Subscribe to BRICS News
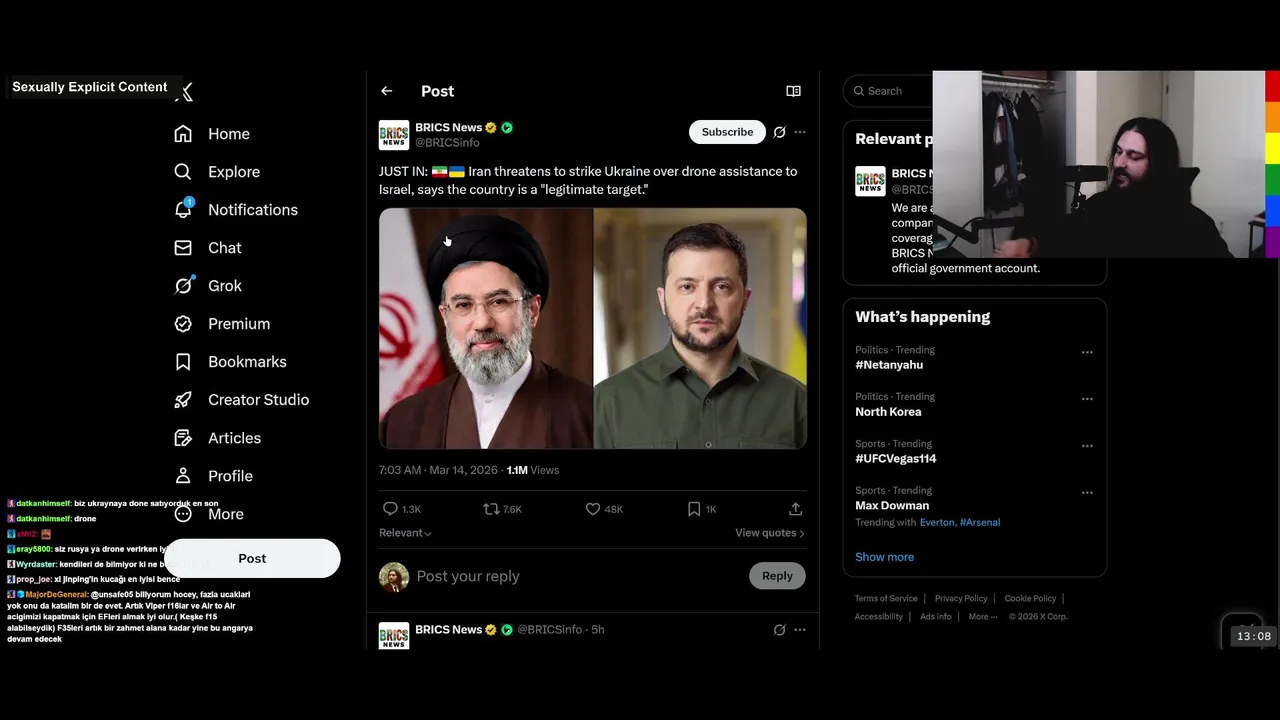The height and width of the screenshot is (720, 1280). coord(727,132)
